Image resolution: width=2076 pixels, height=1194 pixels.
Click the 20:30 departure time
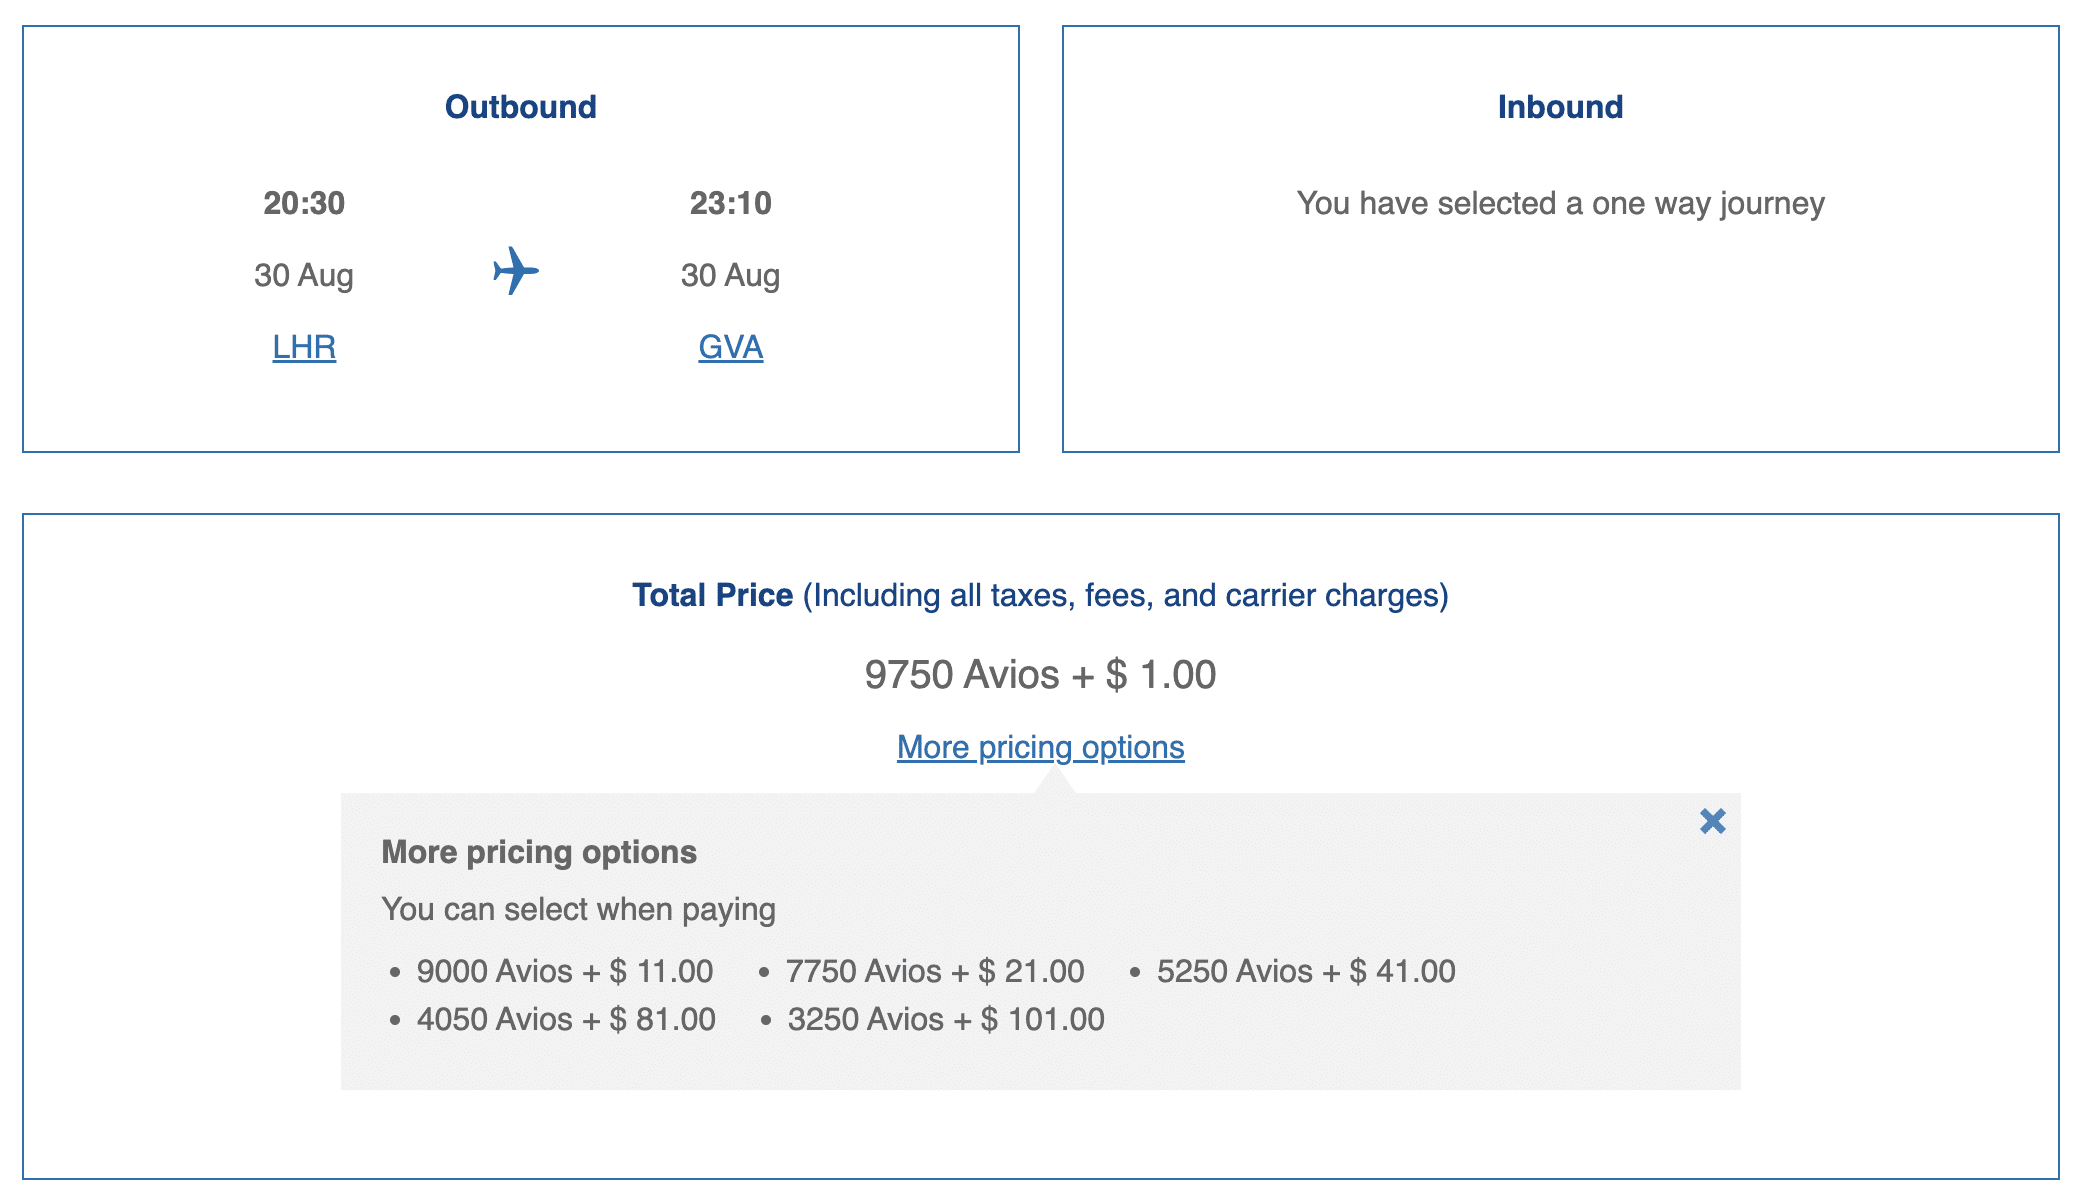pos(304,203)
